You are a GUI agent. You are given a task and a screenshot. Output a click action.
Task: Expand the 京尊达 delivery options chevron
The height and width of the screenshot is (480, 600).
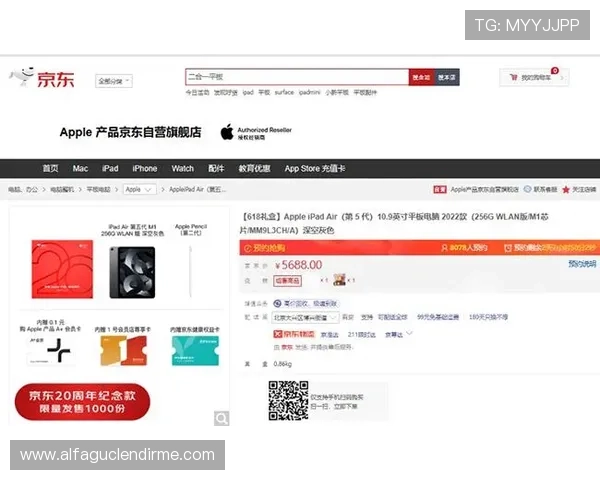tap(409, 334)
